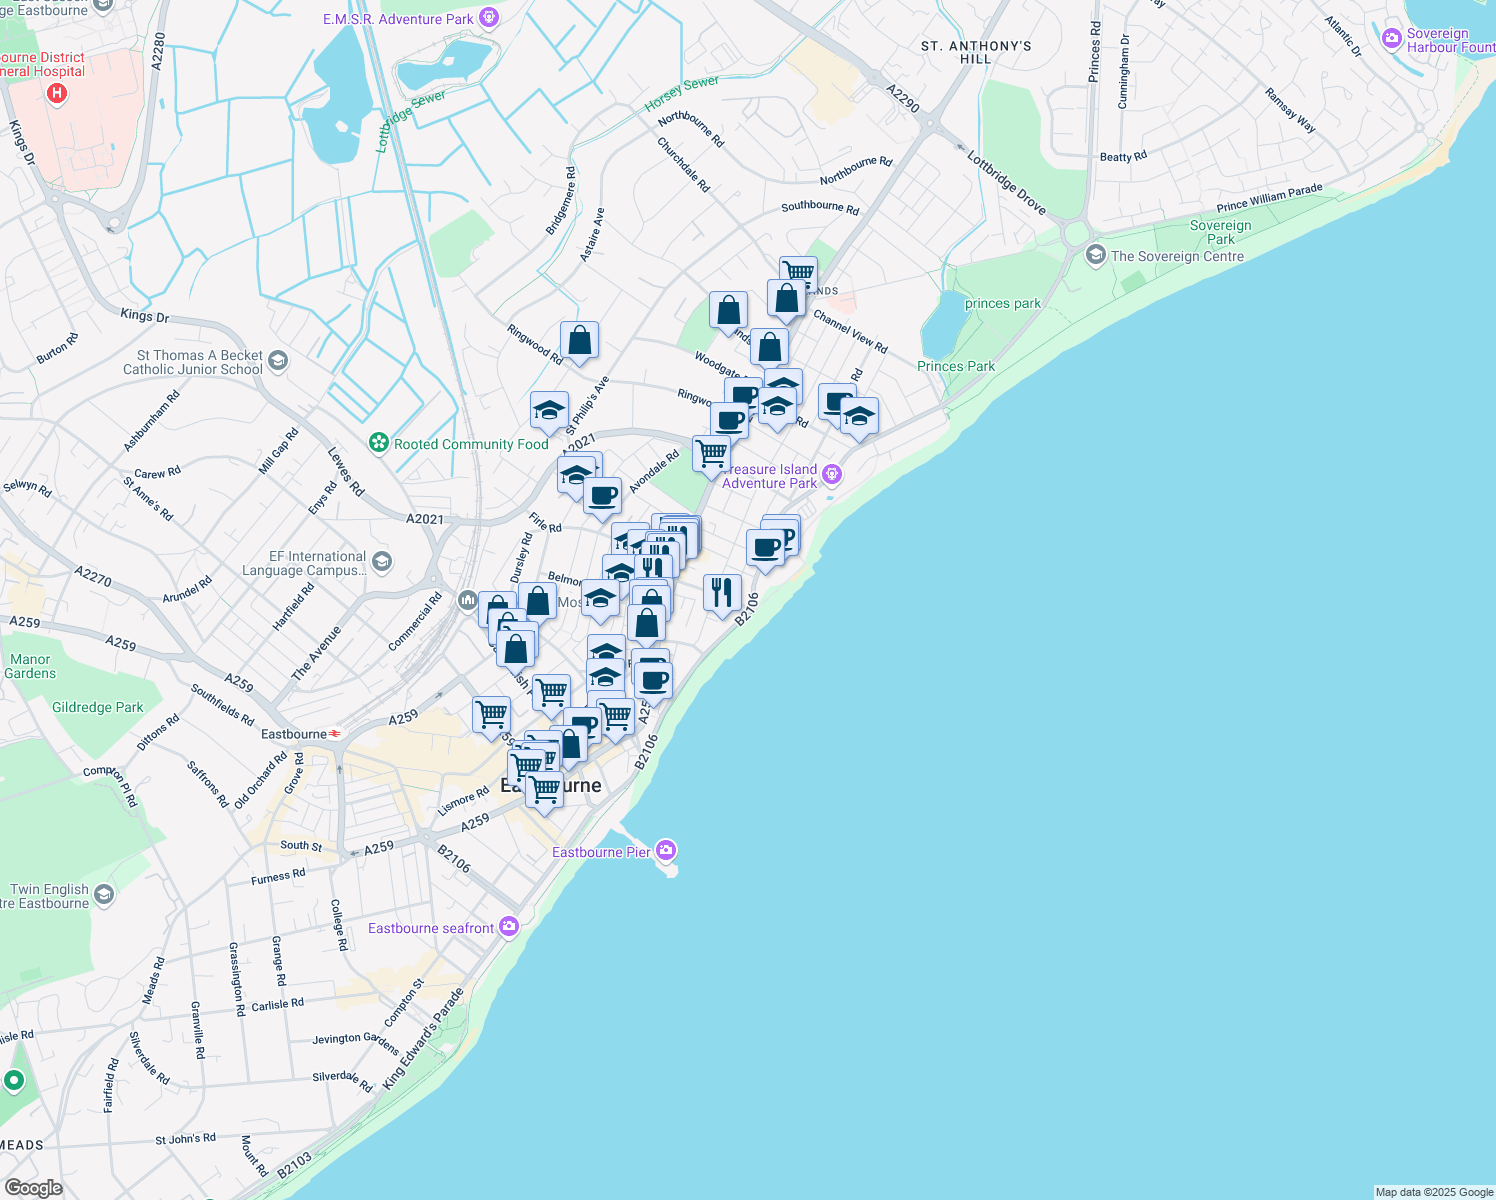Click The Sovereign Centre marker
Screen dimensions: 1496x1200
[1095, 257]
